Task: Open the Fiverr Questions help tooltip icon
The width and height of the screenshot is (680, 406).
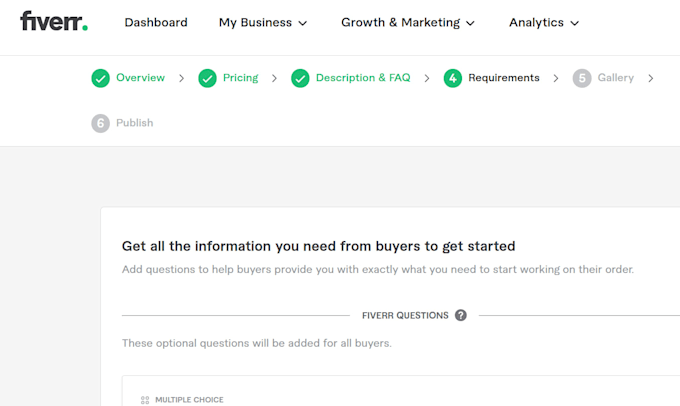Action: (x=461, y=315)
